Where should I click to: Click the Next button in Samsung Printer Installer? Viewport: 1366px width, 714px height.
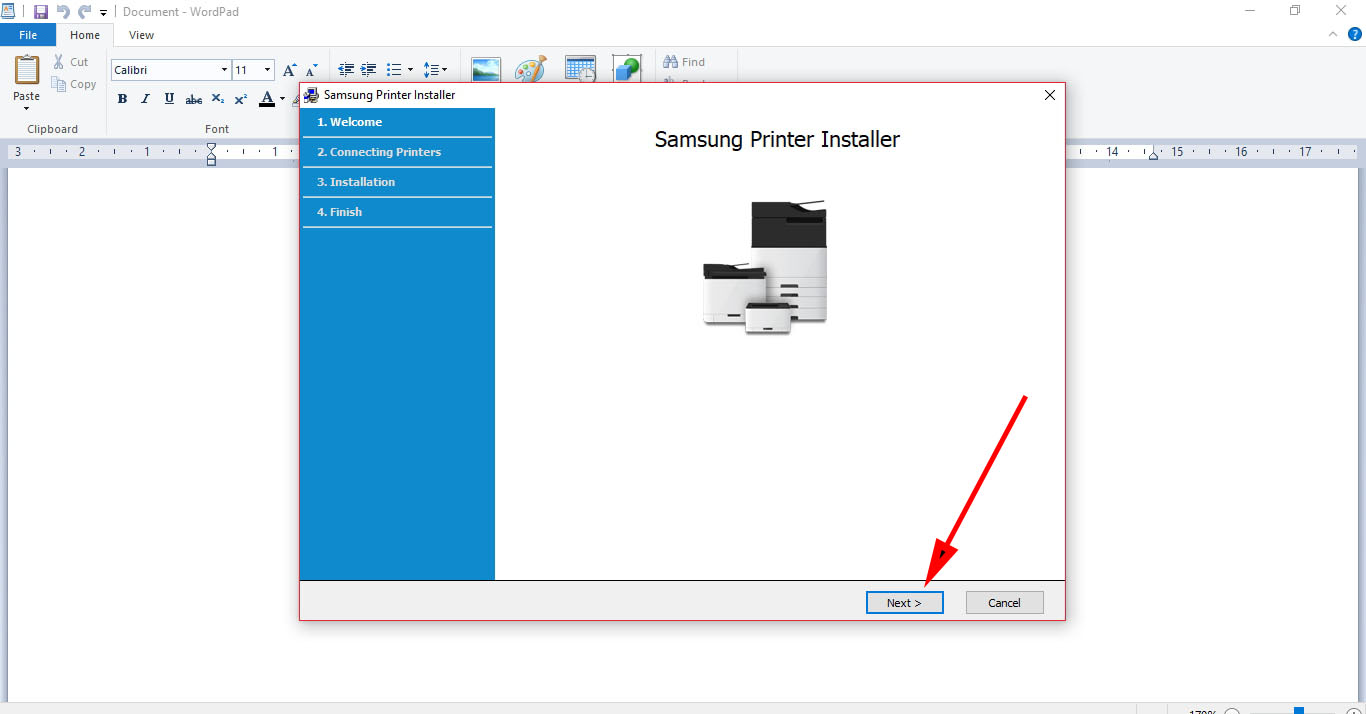(904, 602)
